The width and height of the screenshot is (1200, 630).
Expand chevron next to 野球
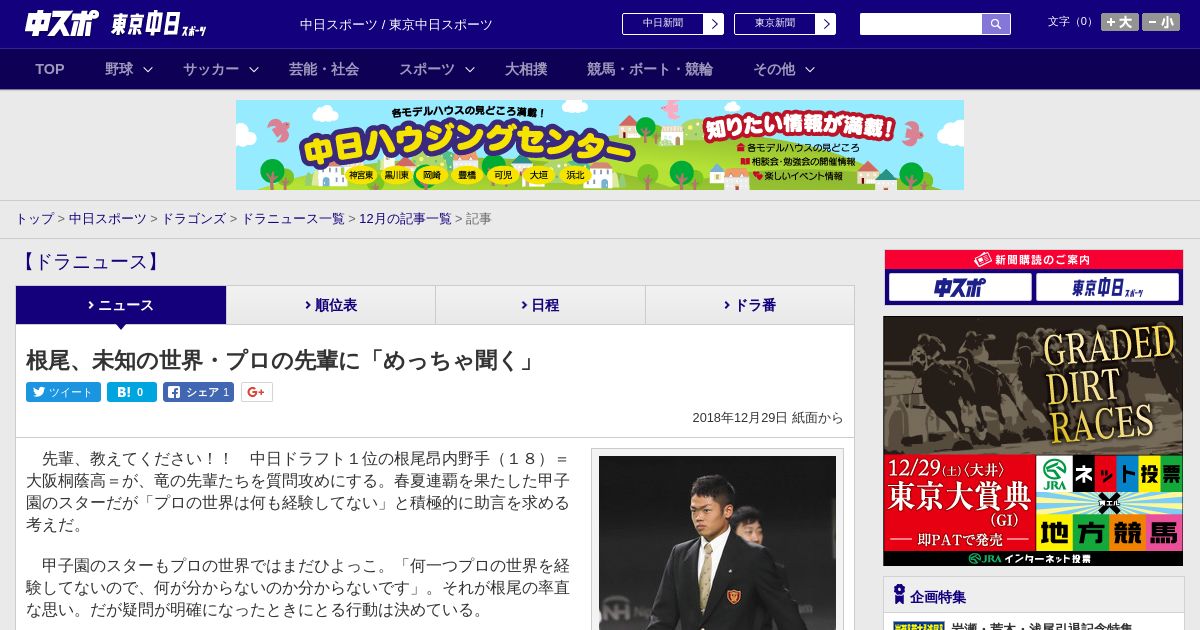click(148, 69)
